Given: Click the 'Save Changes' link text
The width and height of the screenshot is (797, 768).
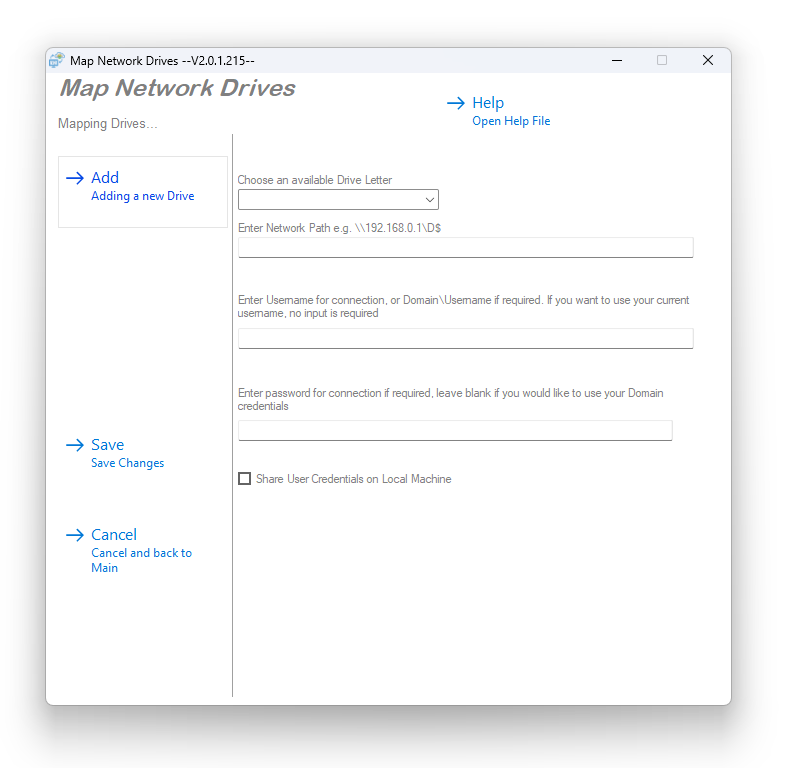Looking at the screenshot, I should click(127, 463).
